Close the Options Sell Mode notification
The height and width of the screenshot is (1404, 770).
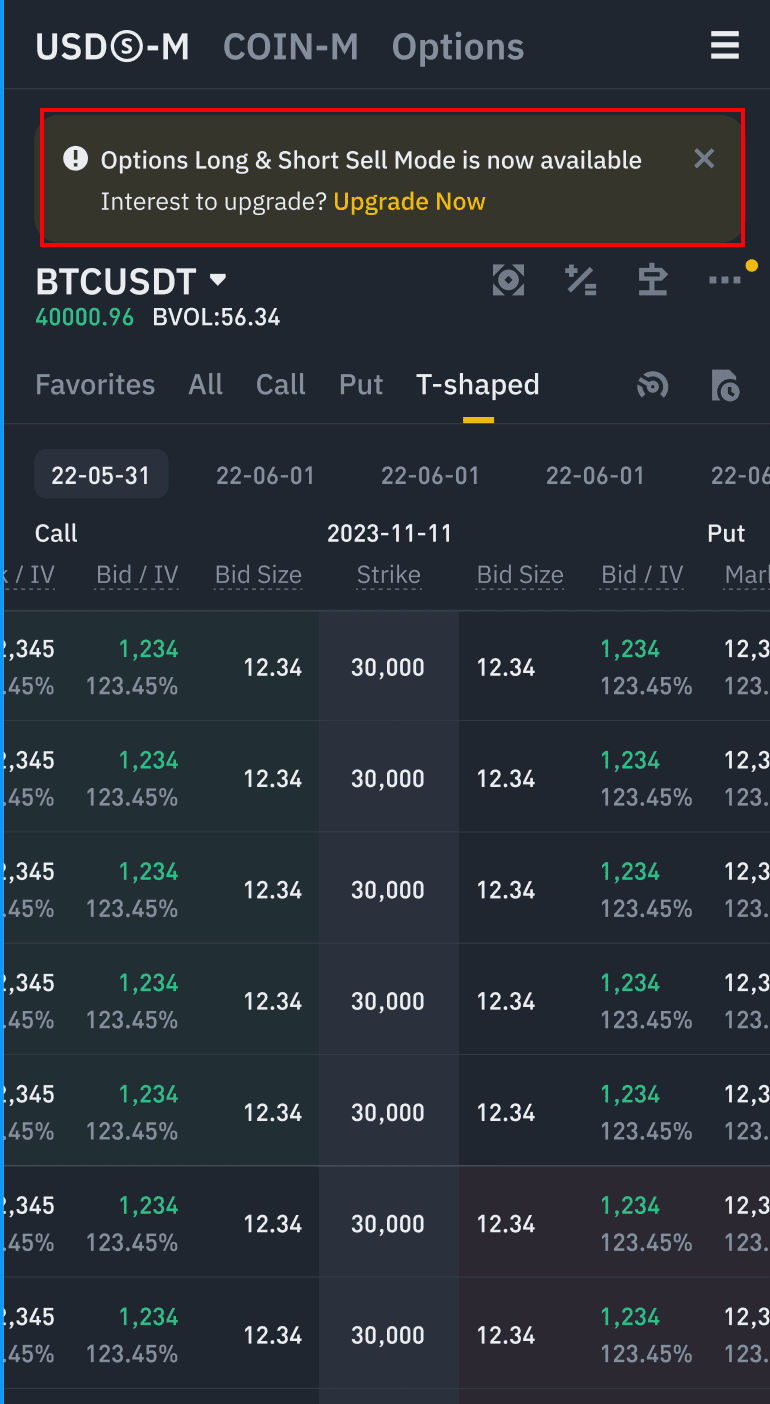704,158
